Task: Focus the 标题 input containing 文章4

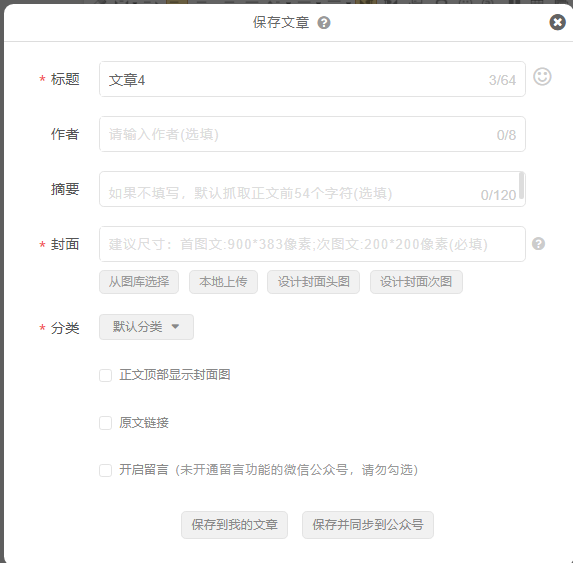Action: tap(312, 79)
